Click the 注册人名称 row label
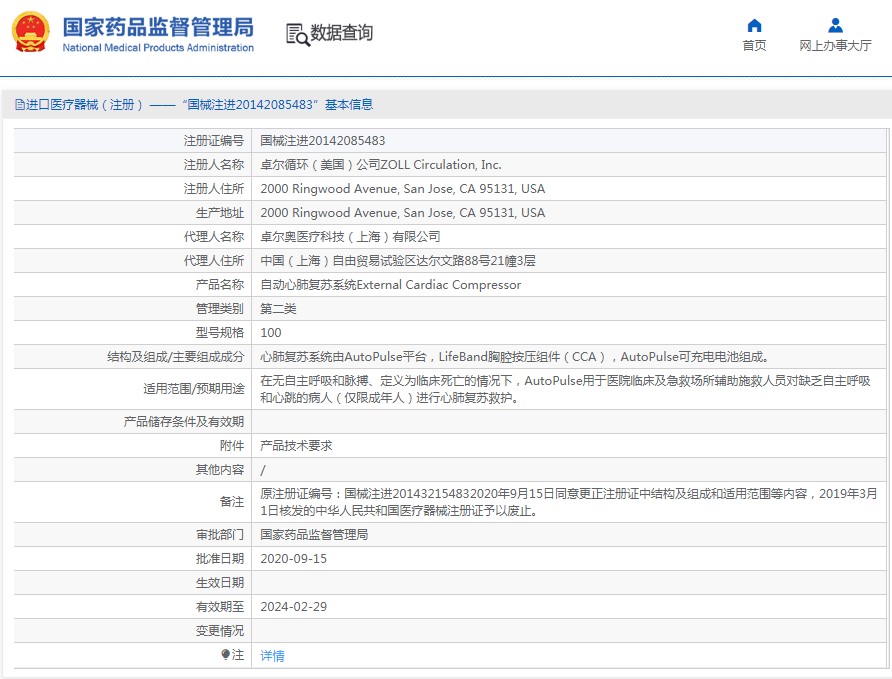The height and width of the screenshot is (679, 892). tap(214, 165)
